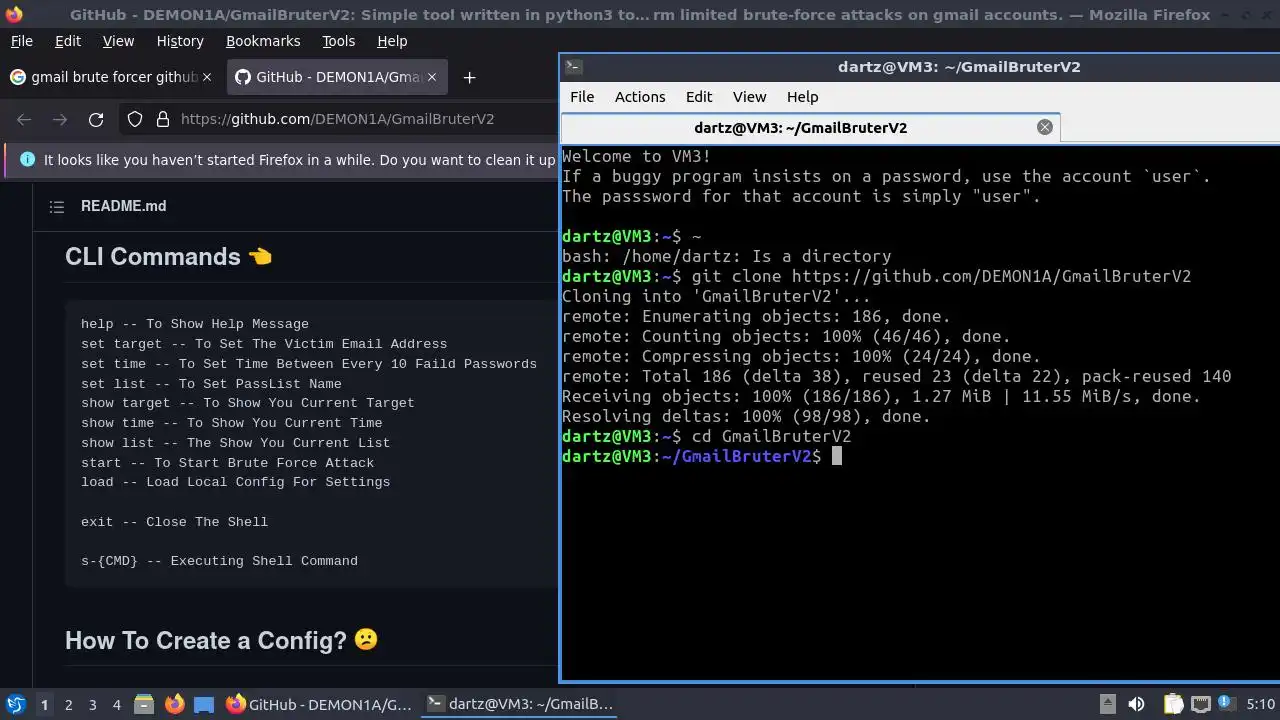Screen dimensions: 1280x720
Task: Click the 5:10 taskbar clock
Action: (x=1261, y=704)
